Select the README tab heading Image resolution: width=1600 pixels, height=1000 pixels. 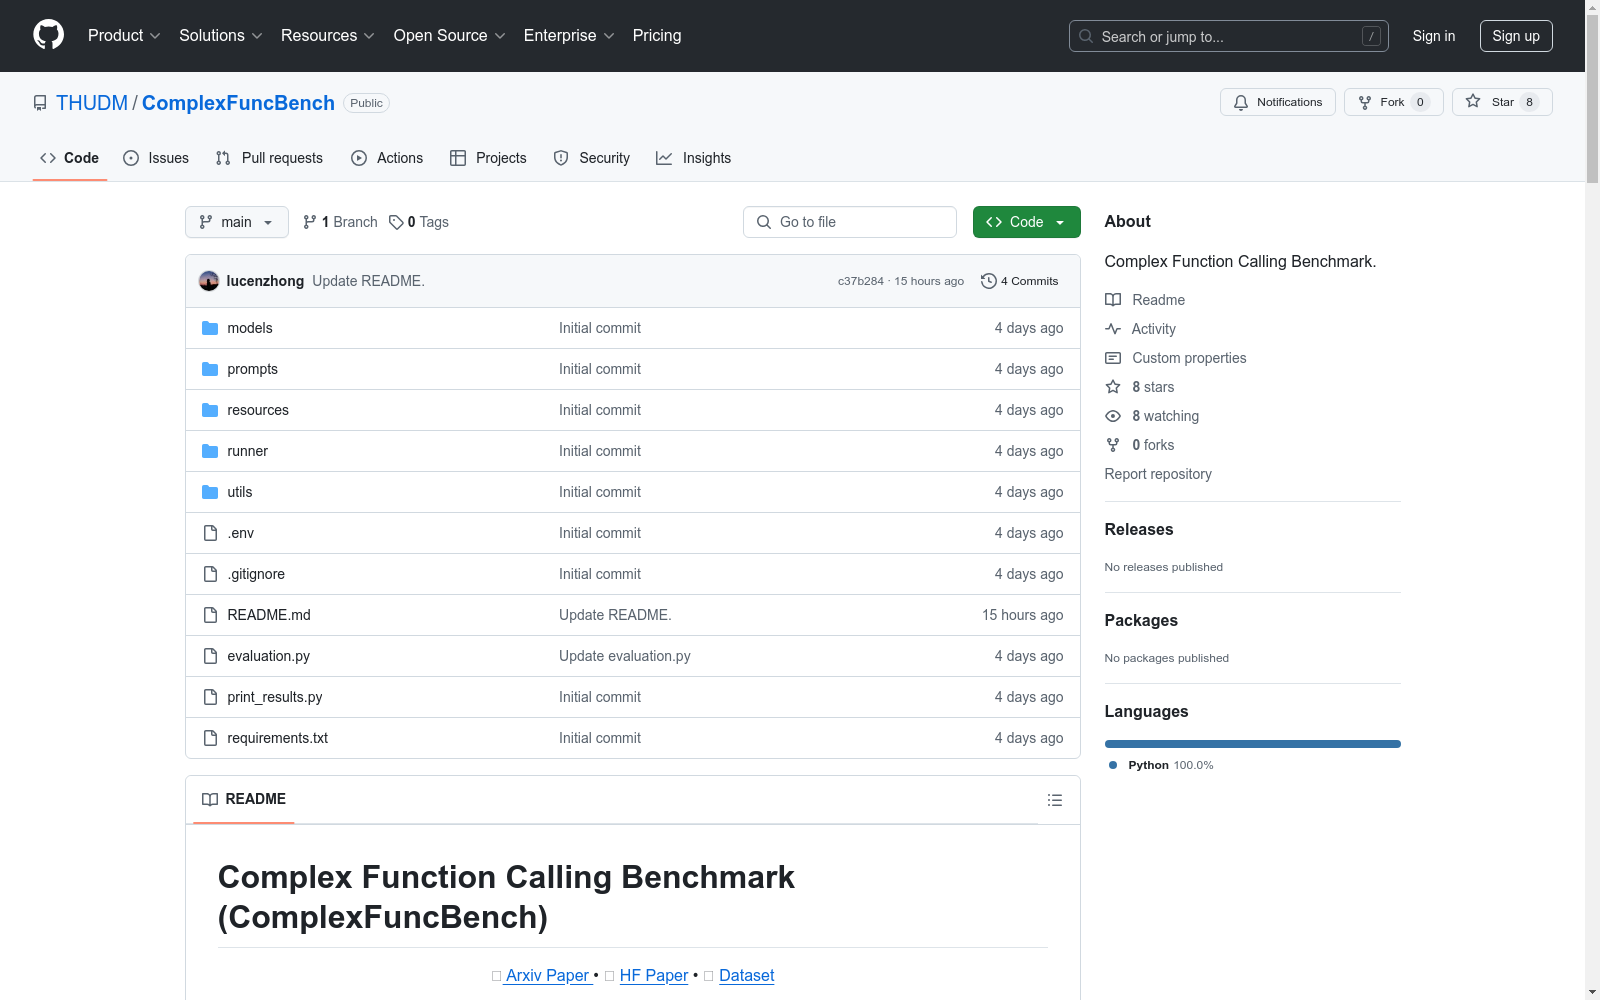click(x=244, y=799)
